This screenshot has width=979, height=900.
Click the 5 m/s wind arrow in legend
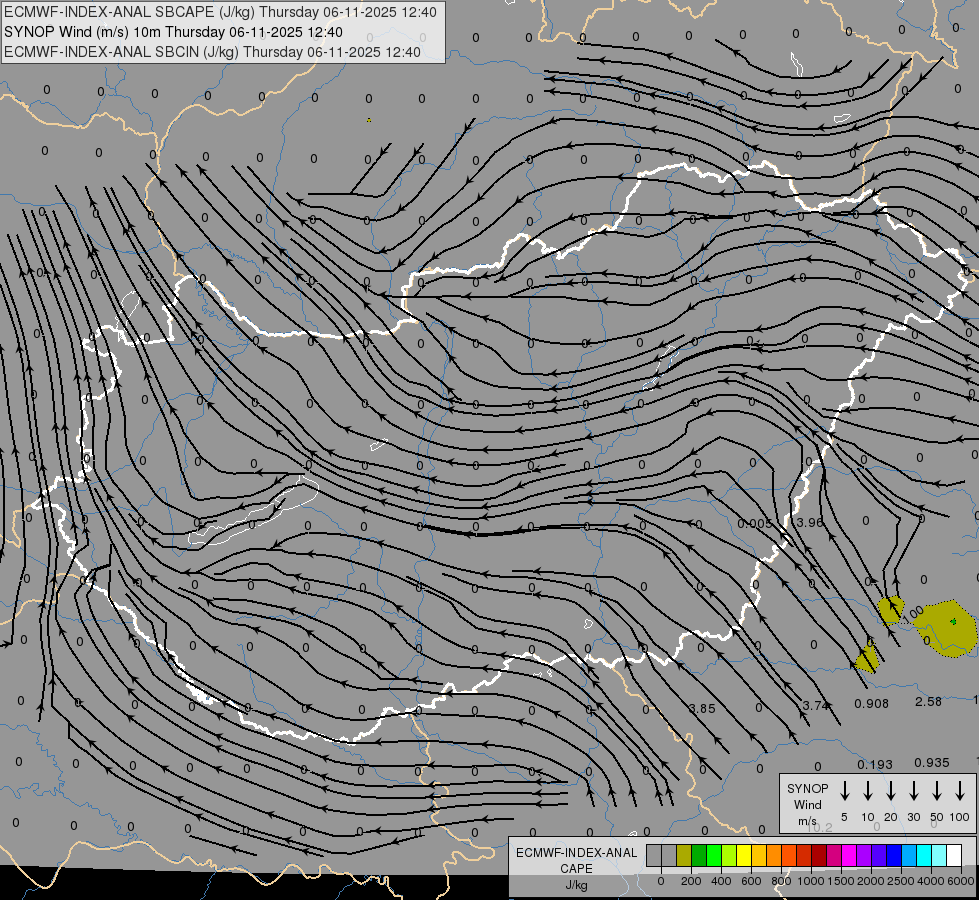pos(844,790)
